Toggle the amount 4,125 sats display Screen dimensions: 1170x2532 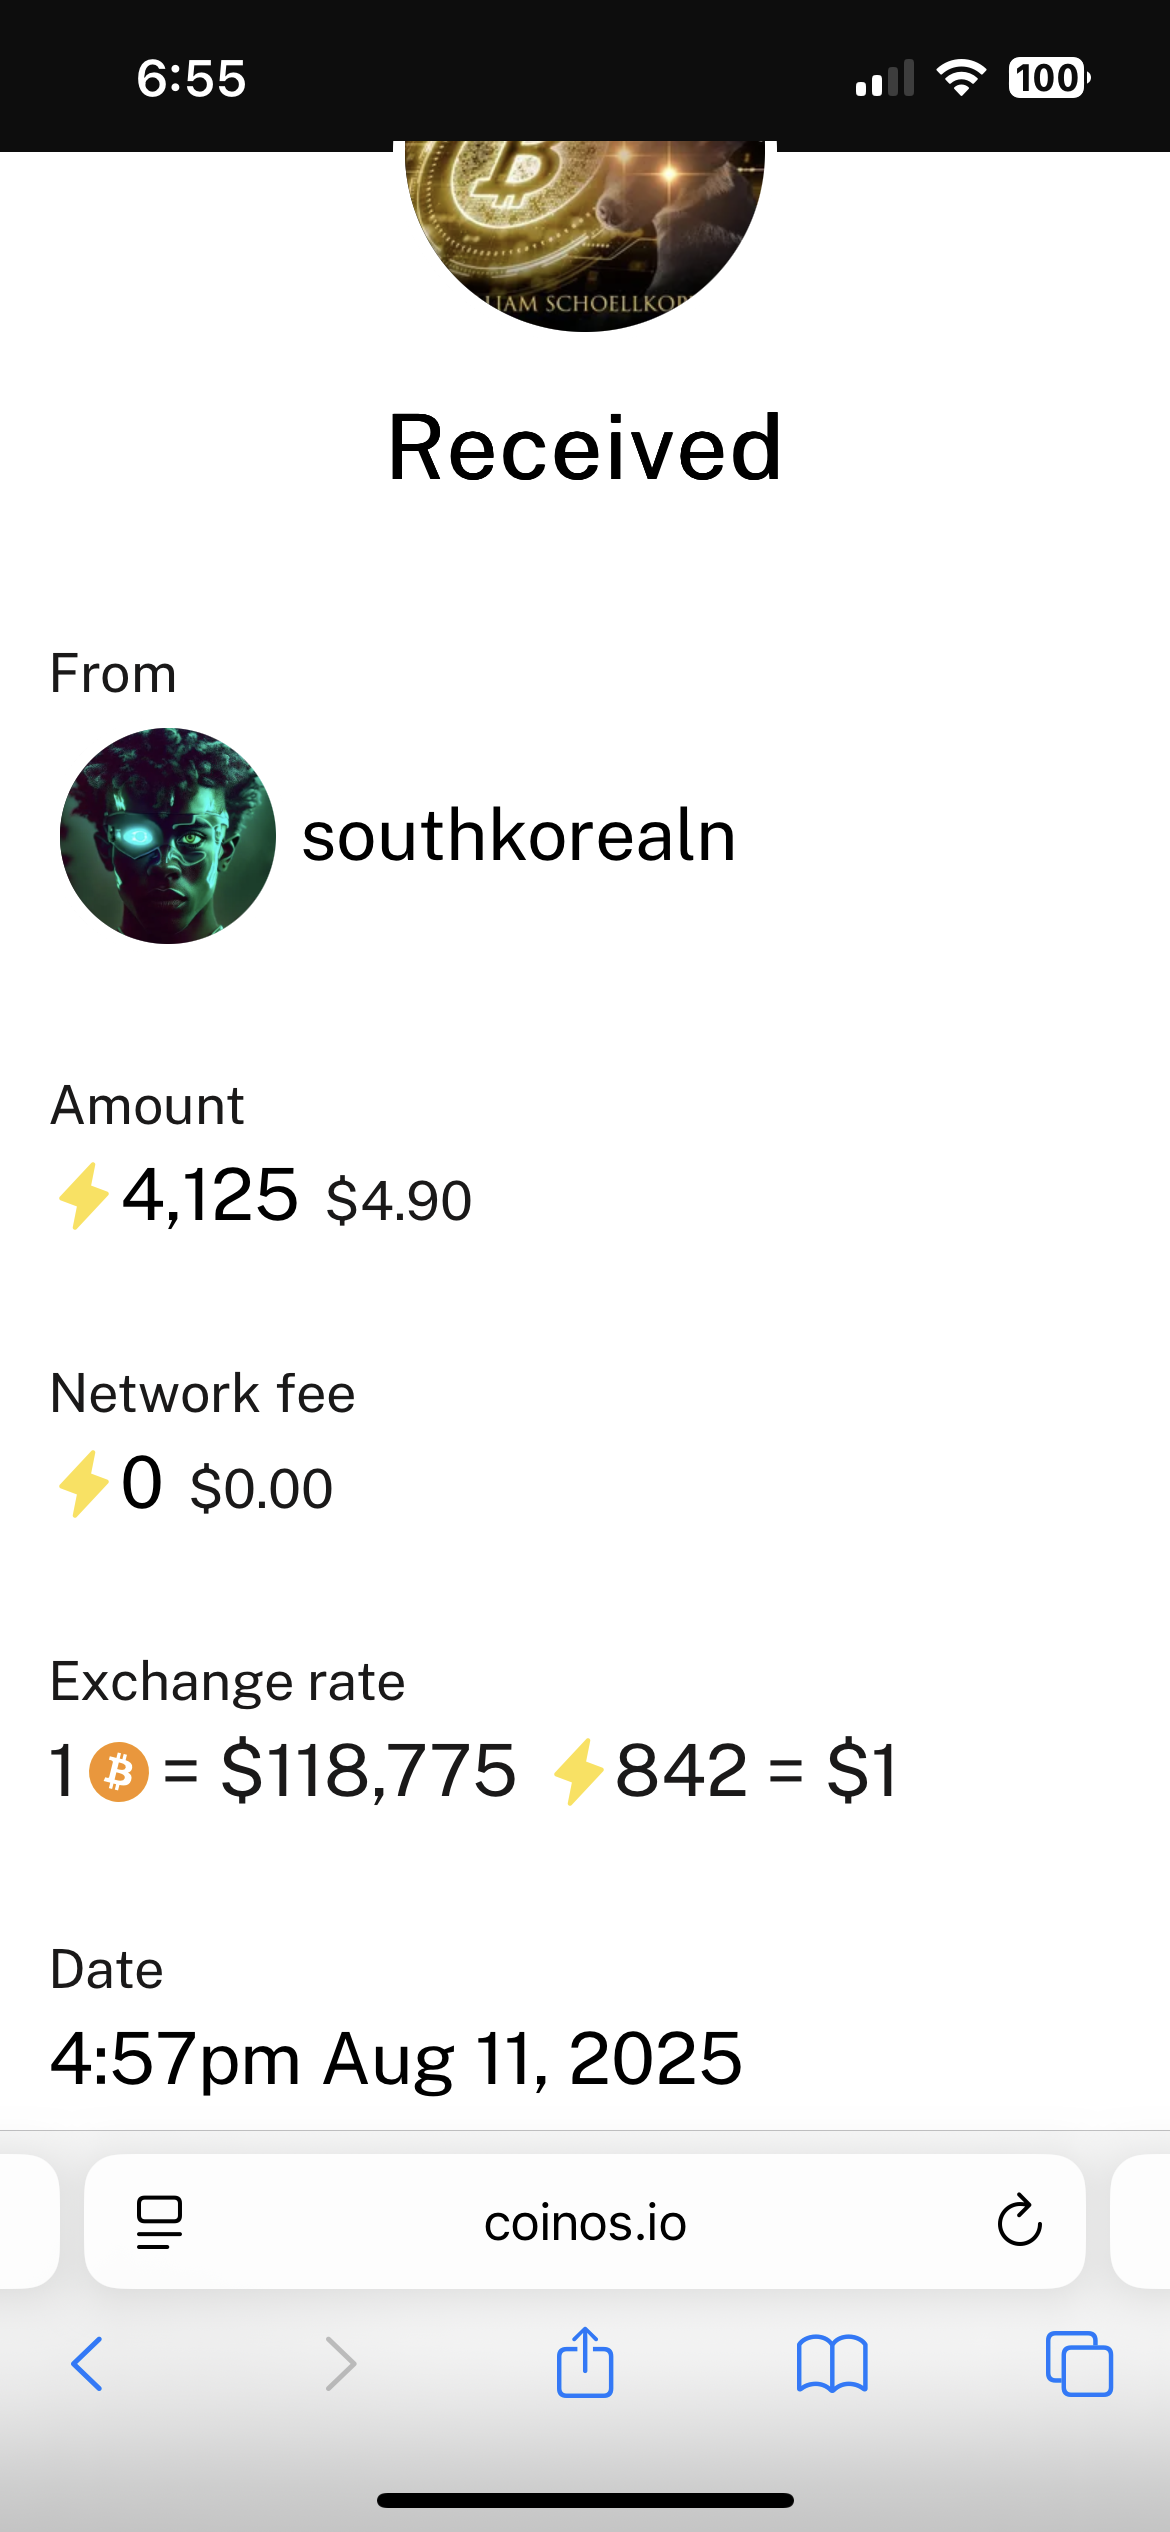click(210, 1195)
